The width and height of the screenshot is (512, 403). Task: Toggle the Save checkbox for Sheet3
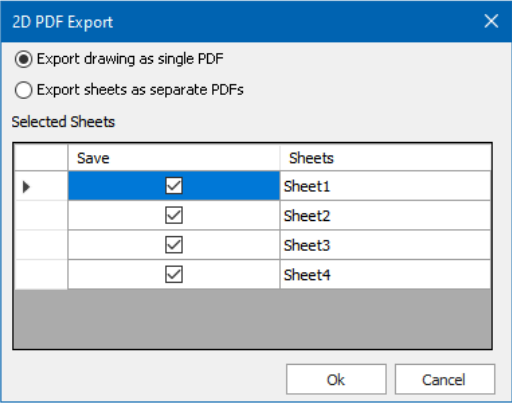tap(174, 245)
